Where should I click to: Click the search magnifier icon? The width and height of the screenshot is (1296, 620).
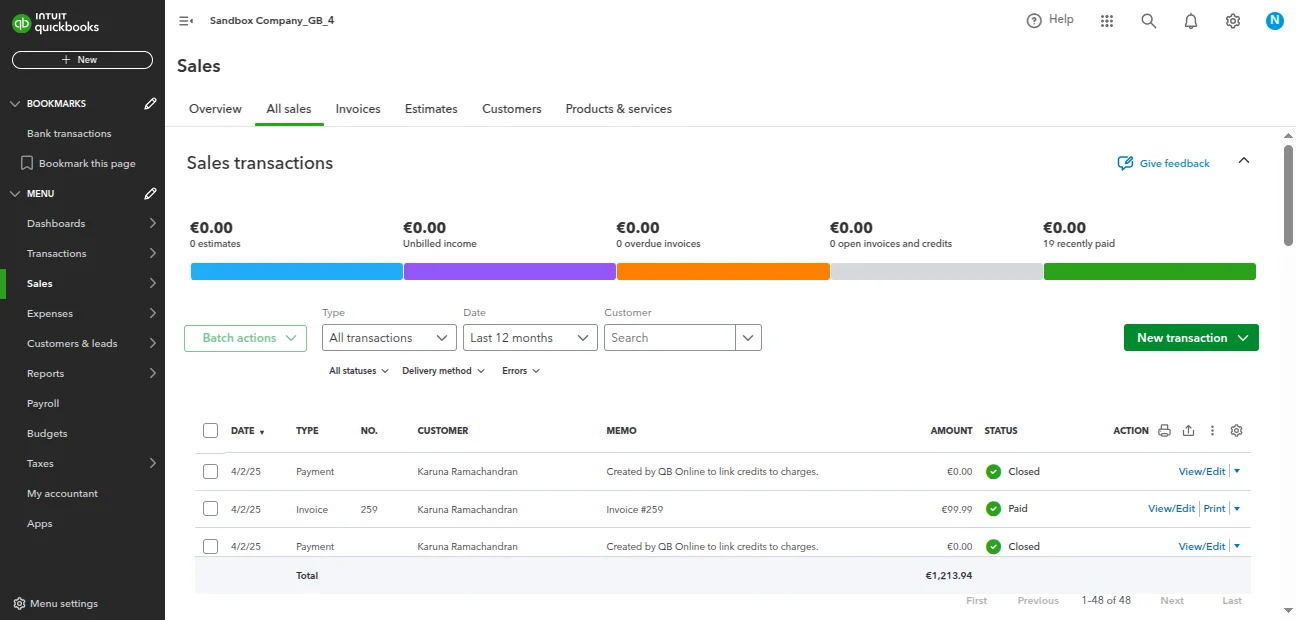point(1149,21)
